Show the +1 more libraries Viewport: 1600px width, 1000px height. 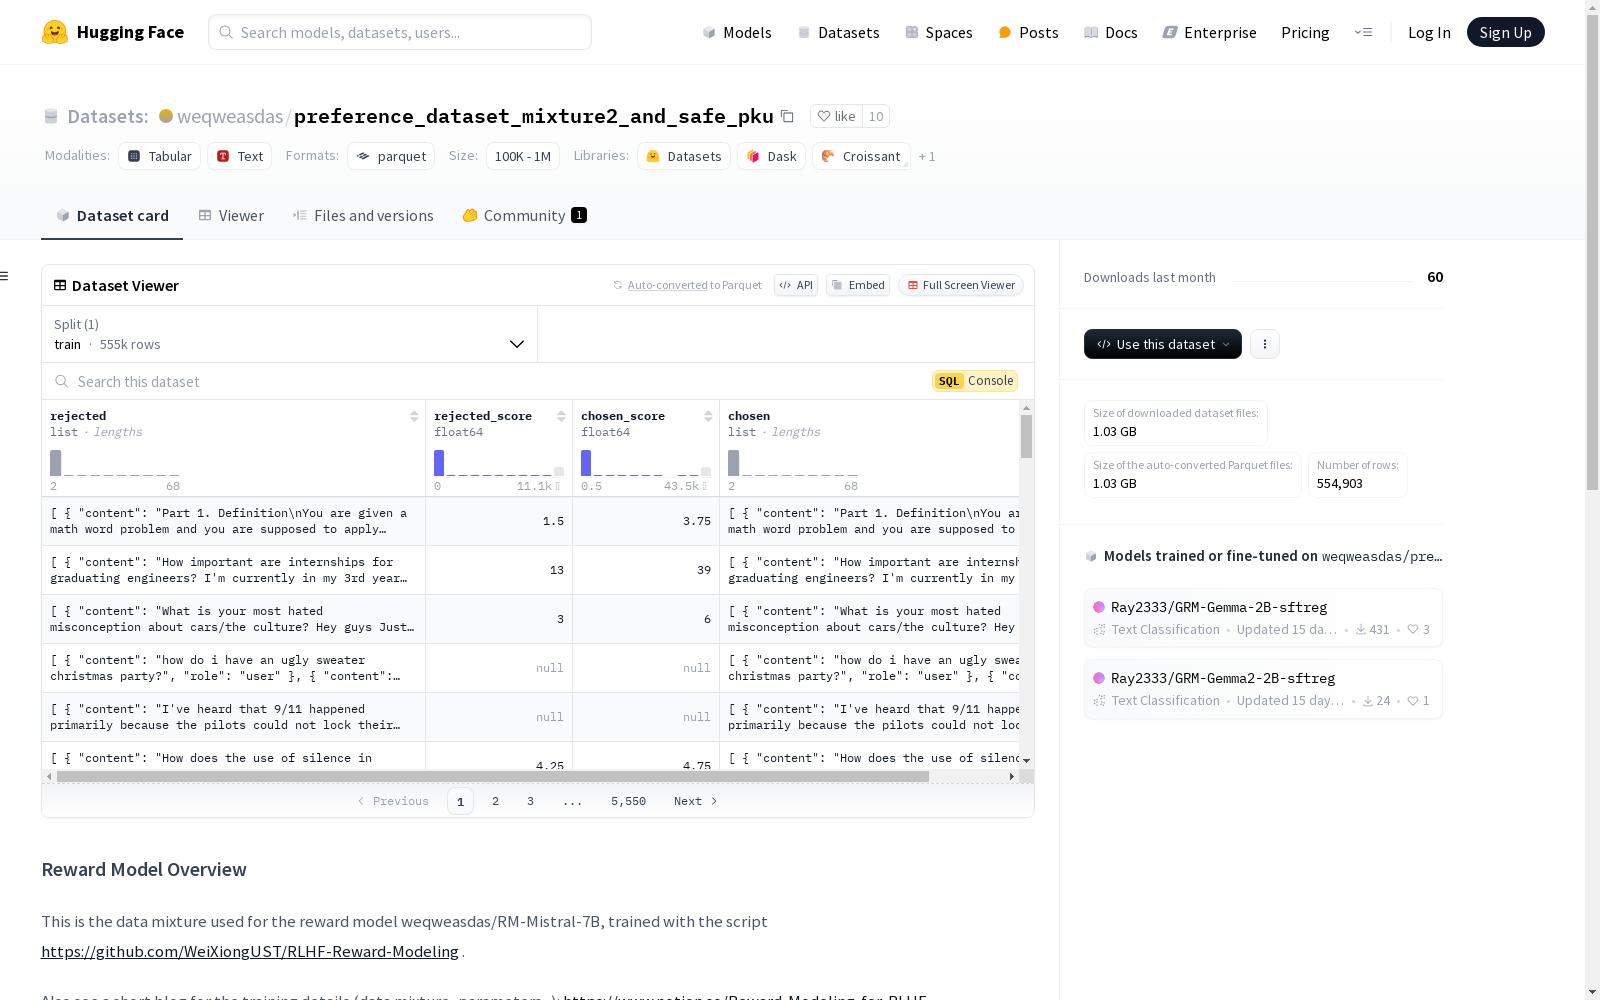[x=927, y=156]
